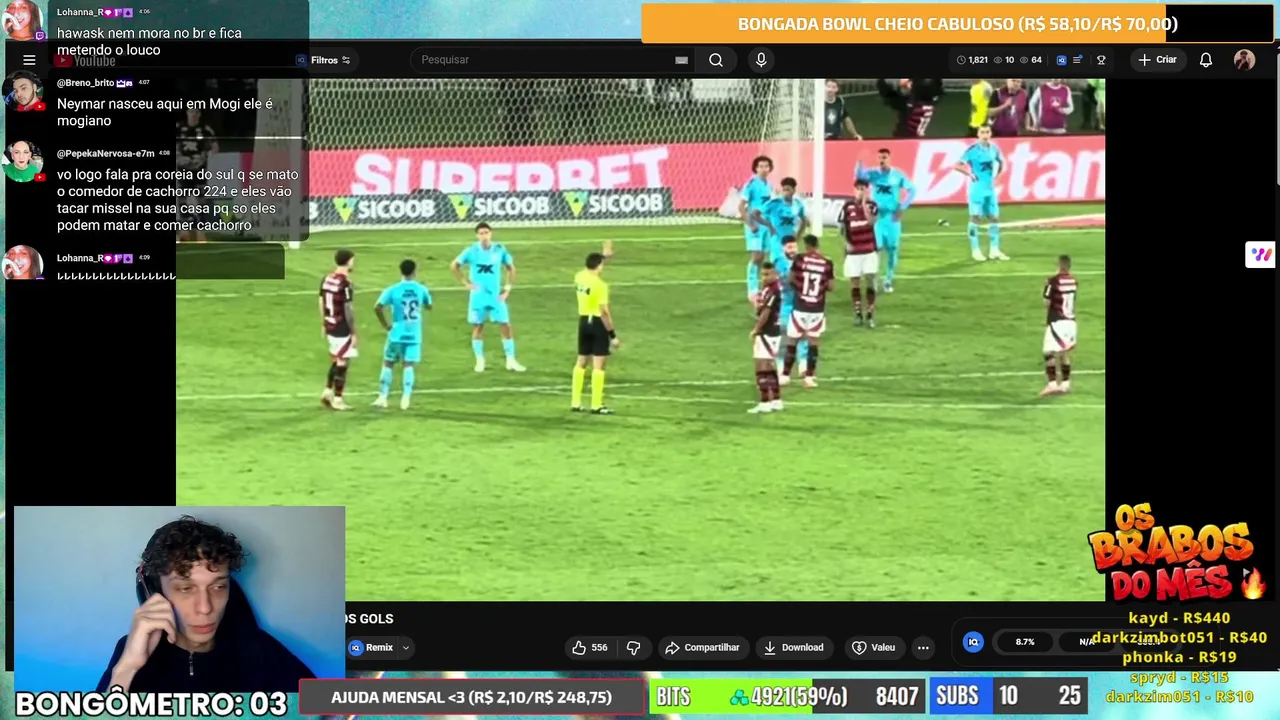Click the magnifier search button
The image size is (1280, 720).
pos(716,60)
